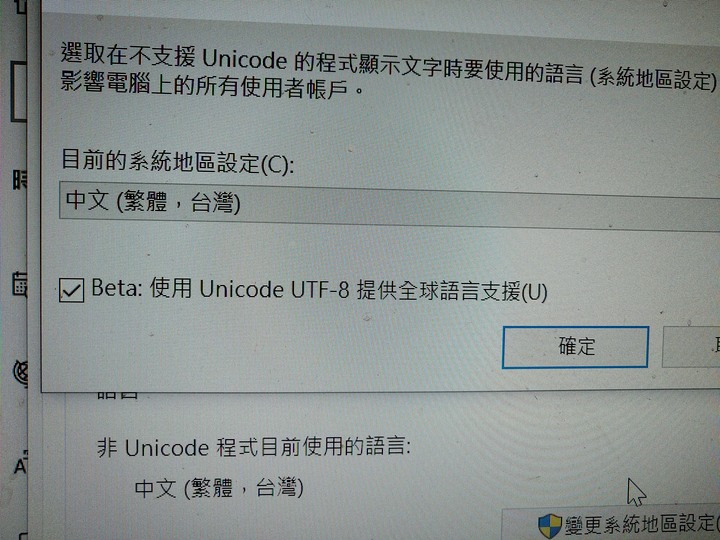Open Date & time via the calendar sidebar icon
Image resolution: width=720 pixels, height=540 pixels.
coord(20,284)
